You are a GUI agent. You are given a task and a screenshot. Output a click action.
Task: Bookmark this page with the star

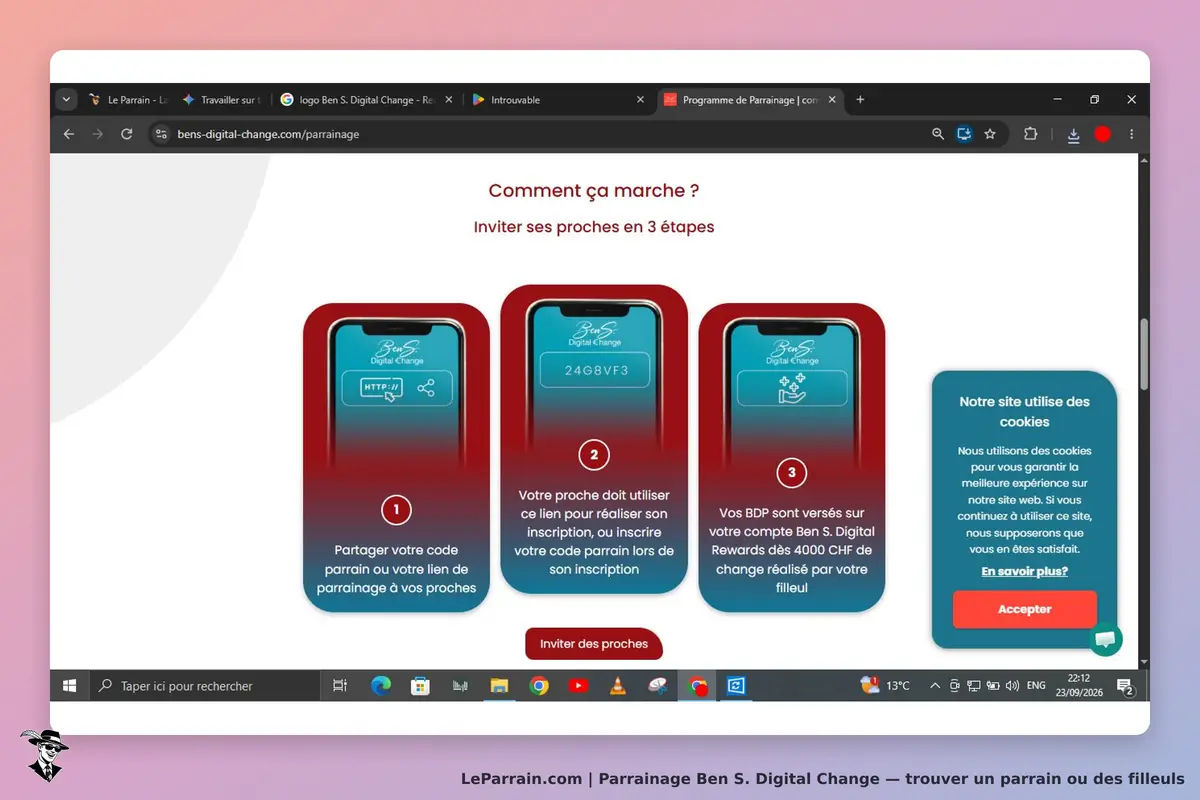[990, 134]
